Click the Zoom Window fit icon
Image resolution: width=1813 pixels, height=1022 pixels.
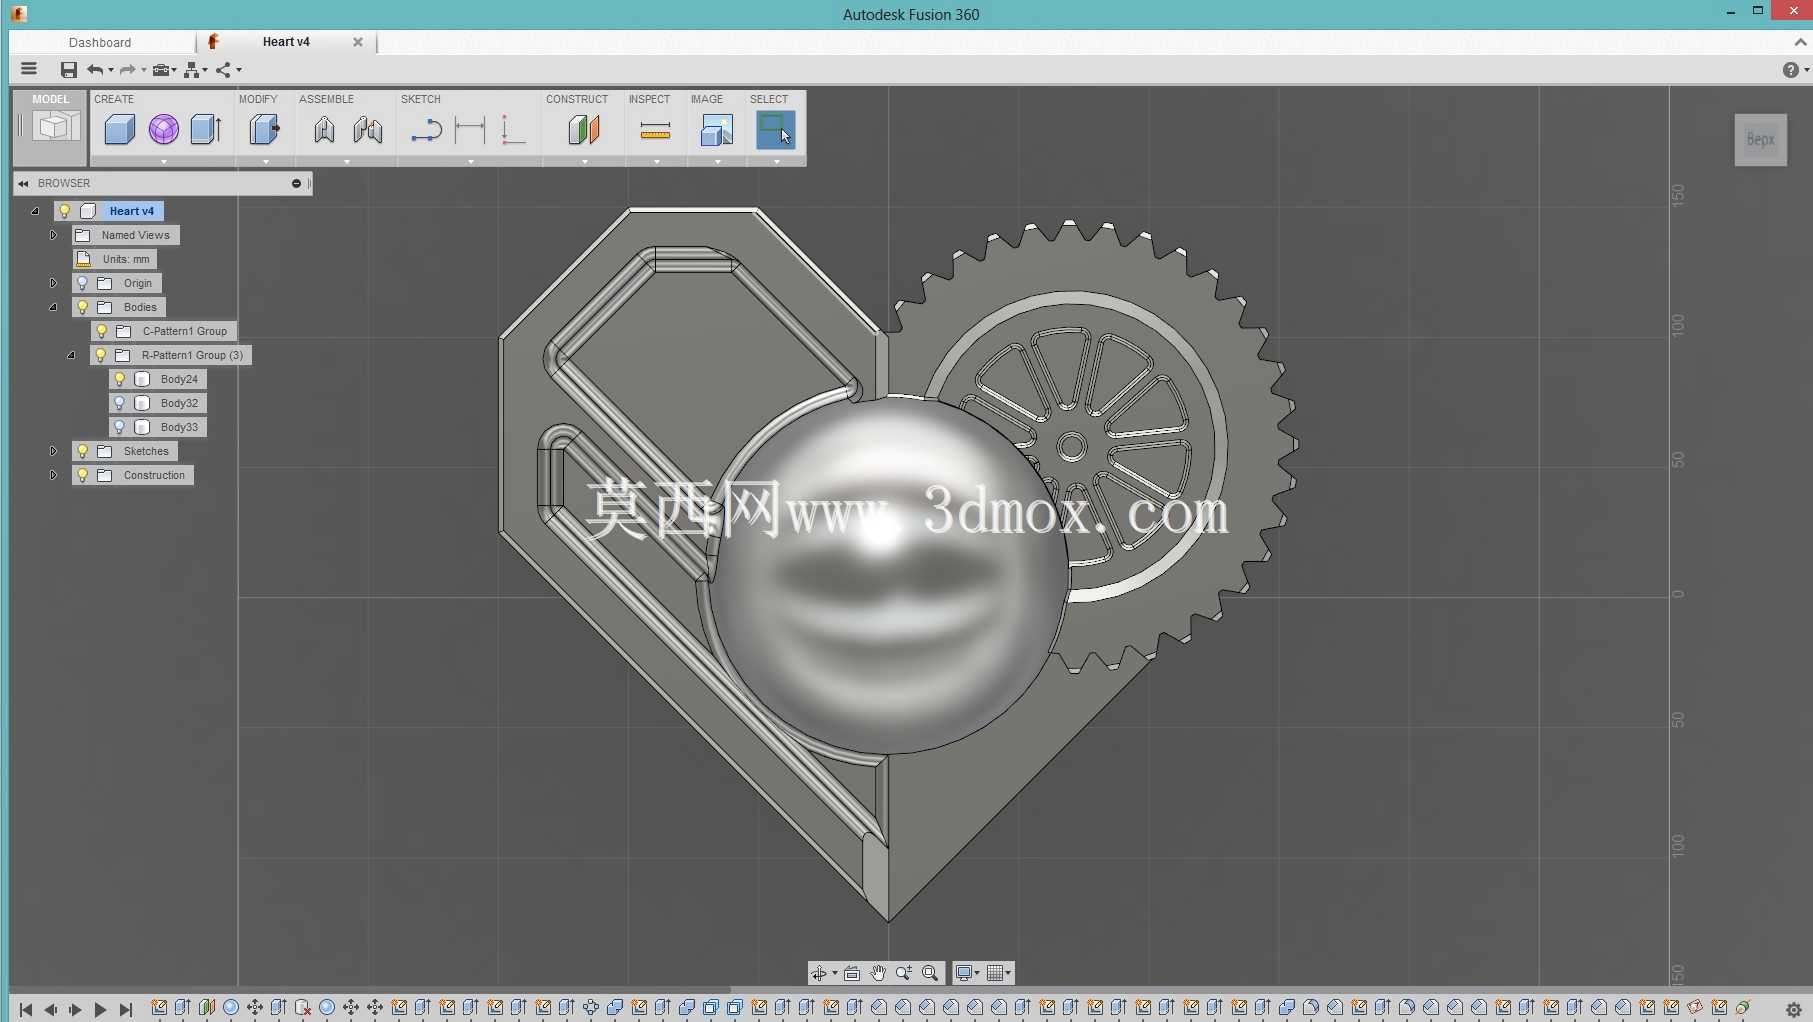tap(930, 973)
